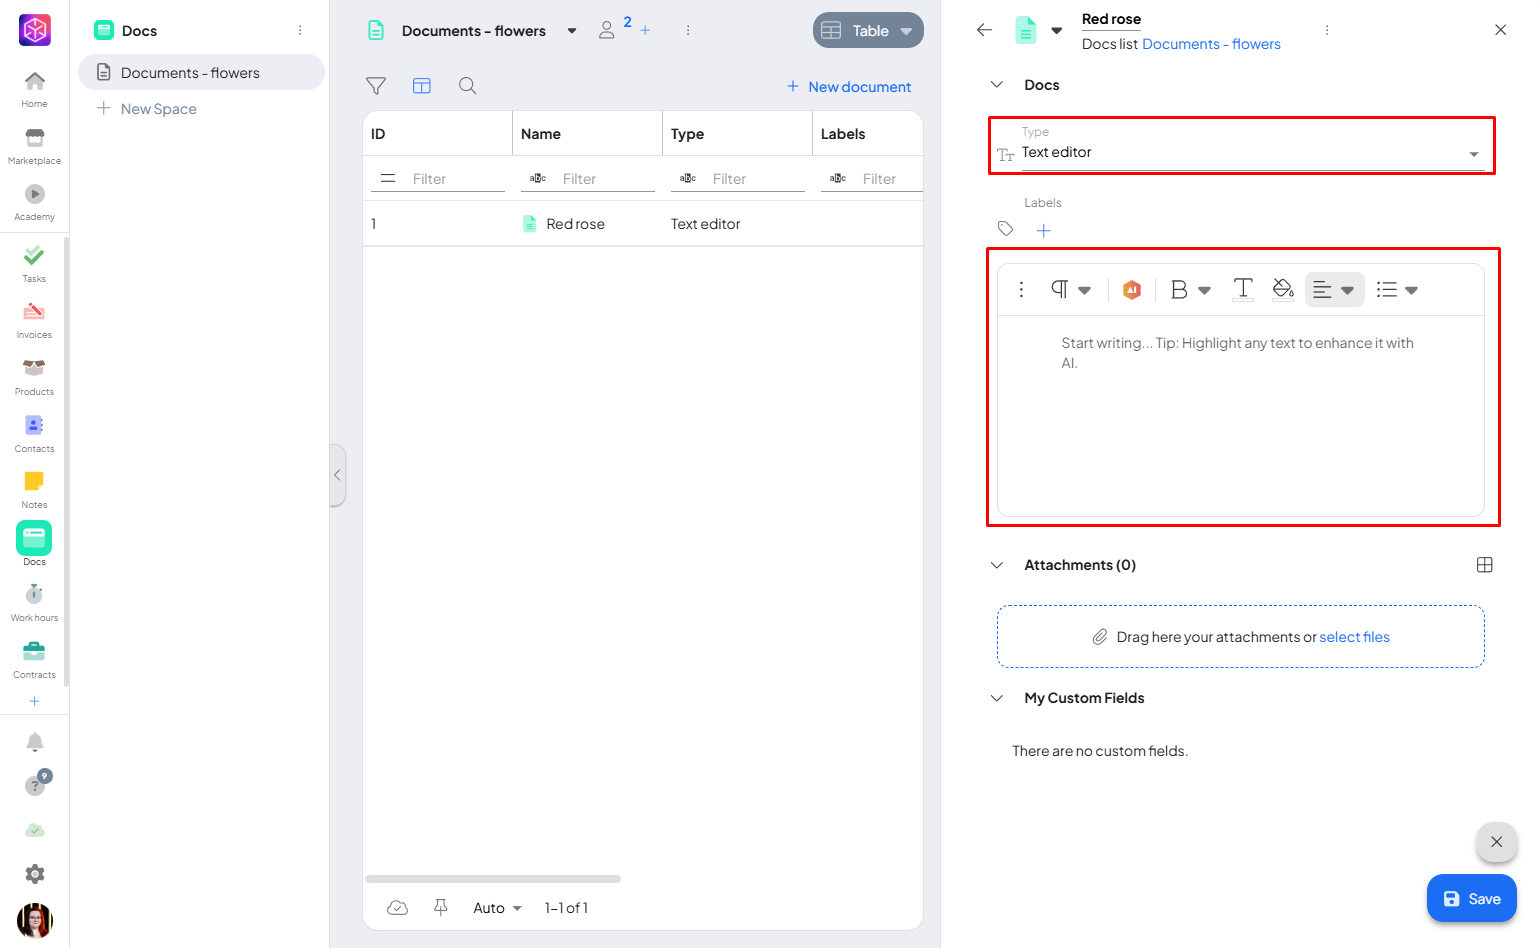Viewport: 1539px width, 948px height.
Task: Open Work hours app in sidebar
Action: [34, 603]
